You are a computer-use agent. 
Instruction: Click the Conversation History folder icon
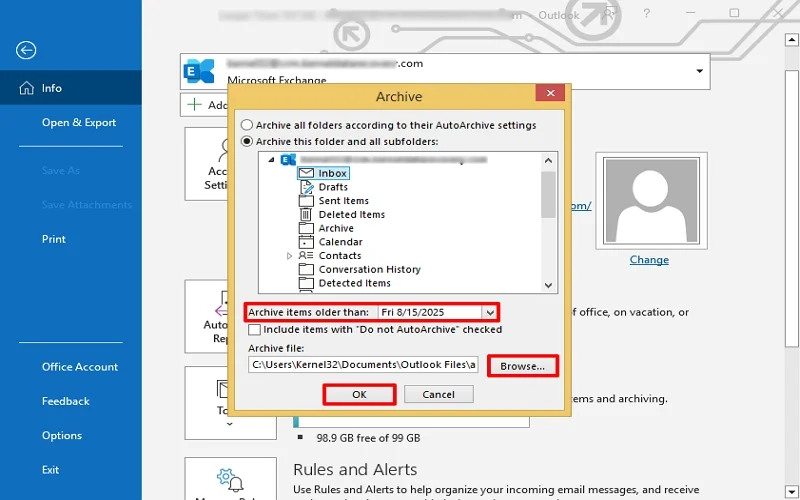306,269
